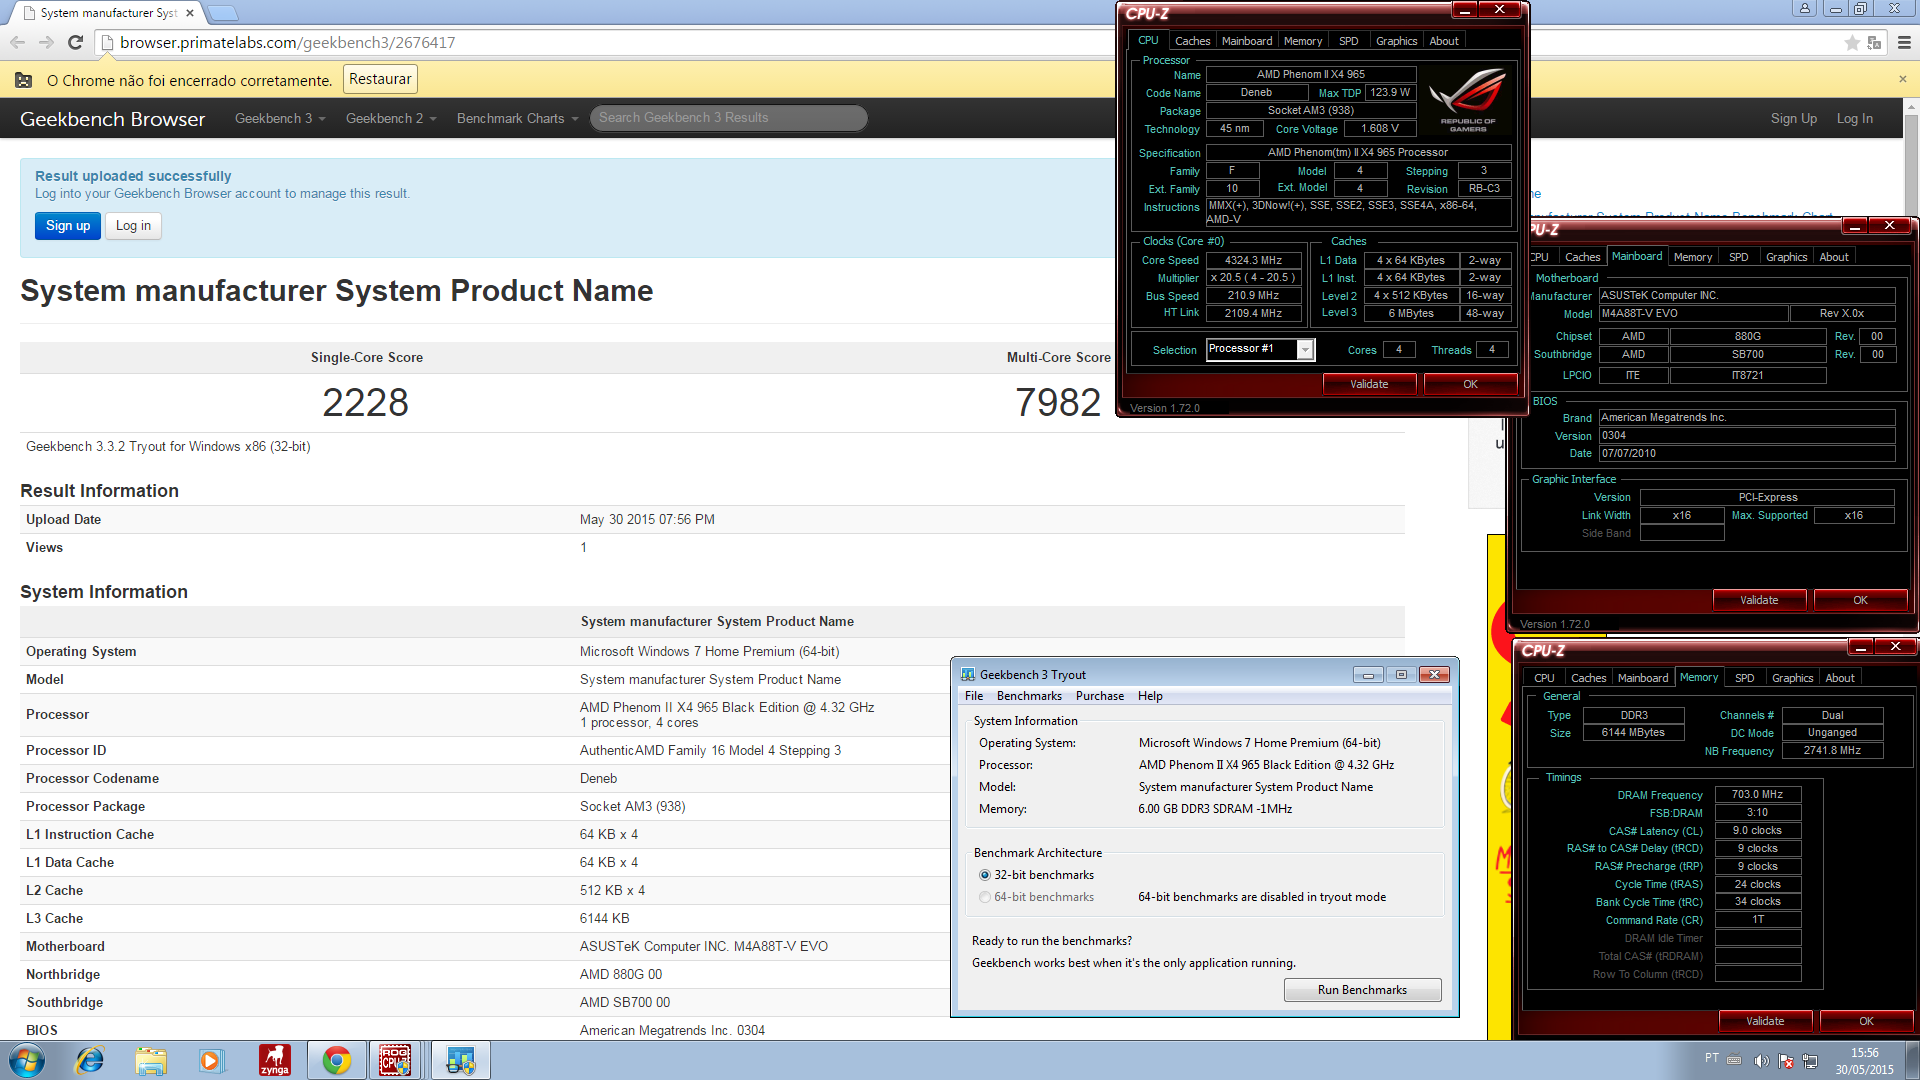Expand the Geekbench 3 navigation dropdown
The image size is (1920, 1080).
280,118
